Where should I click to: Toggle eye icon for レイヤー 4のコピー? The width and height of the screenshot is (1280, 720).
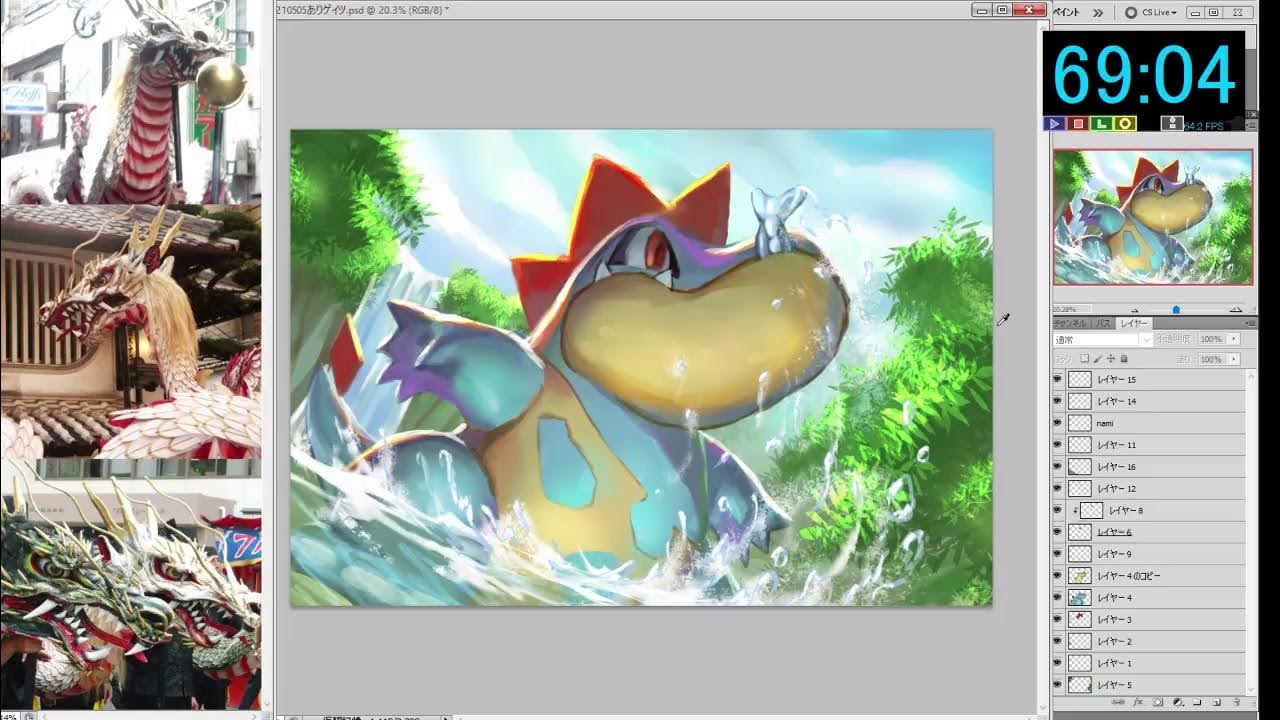(1058, 576)
